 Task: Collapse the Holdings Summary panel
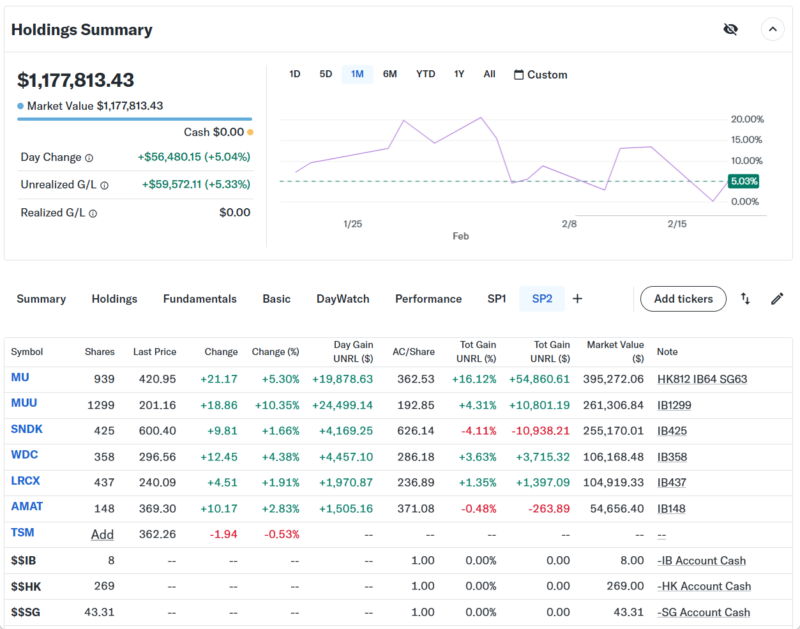(773, 29)
